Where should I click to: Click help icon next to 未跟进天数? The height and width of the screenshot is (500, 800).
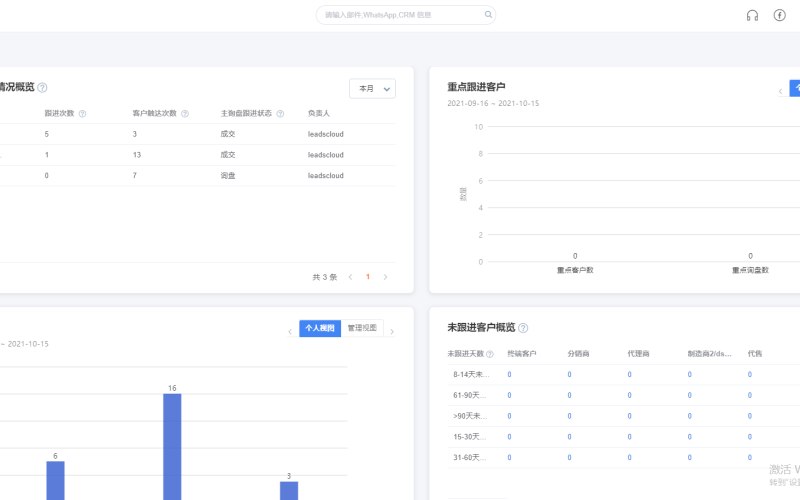click(x=490, y=354)
